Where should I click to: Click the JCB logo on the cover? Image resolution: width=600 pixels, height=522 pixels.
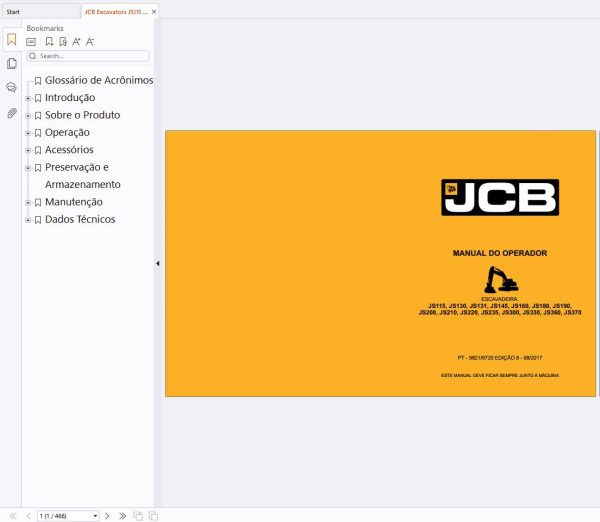point(500,197)
